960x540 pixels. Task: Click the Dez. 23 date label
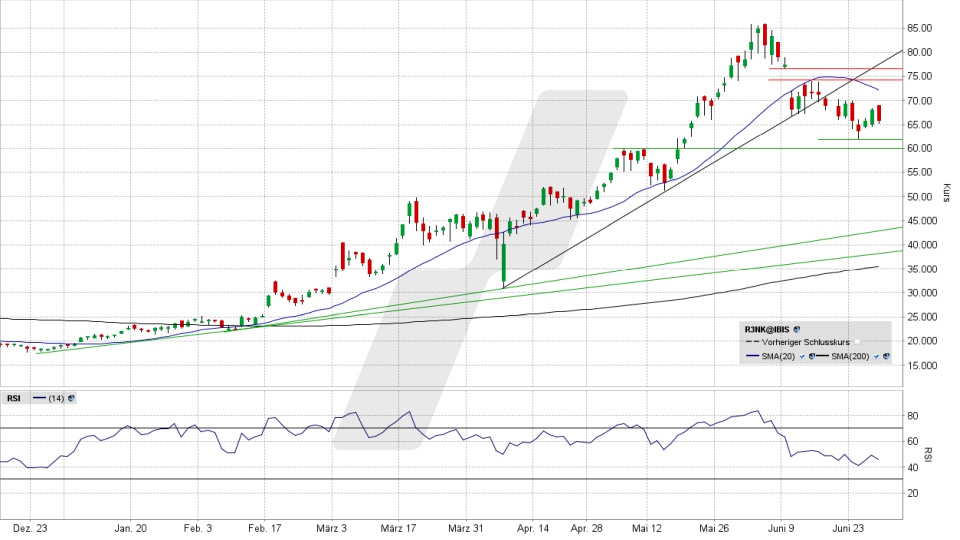[30, 528]
